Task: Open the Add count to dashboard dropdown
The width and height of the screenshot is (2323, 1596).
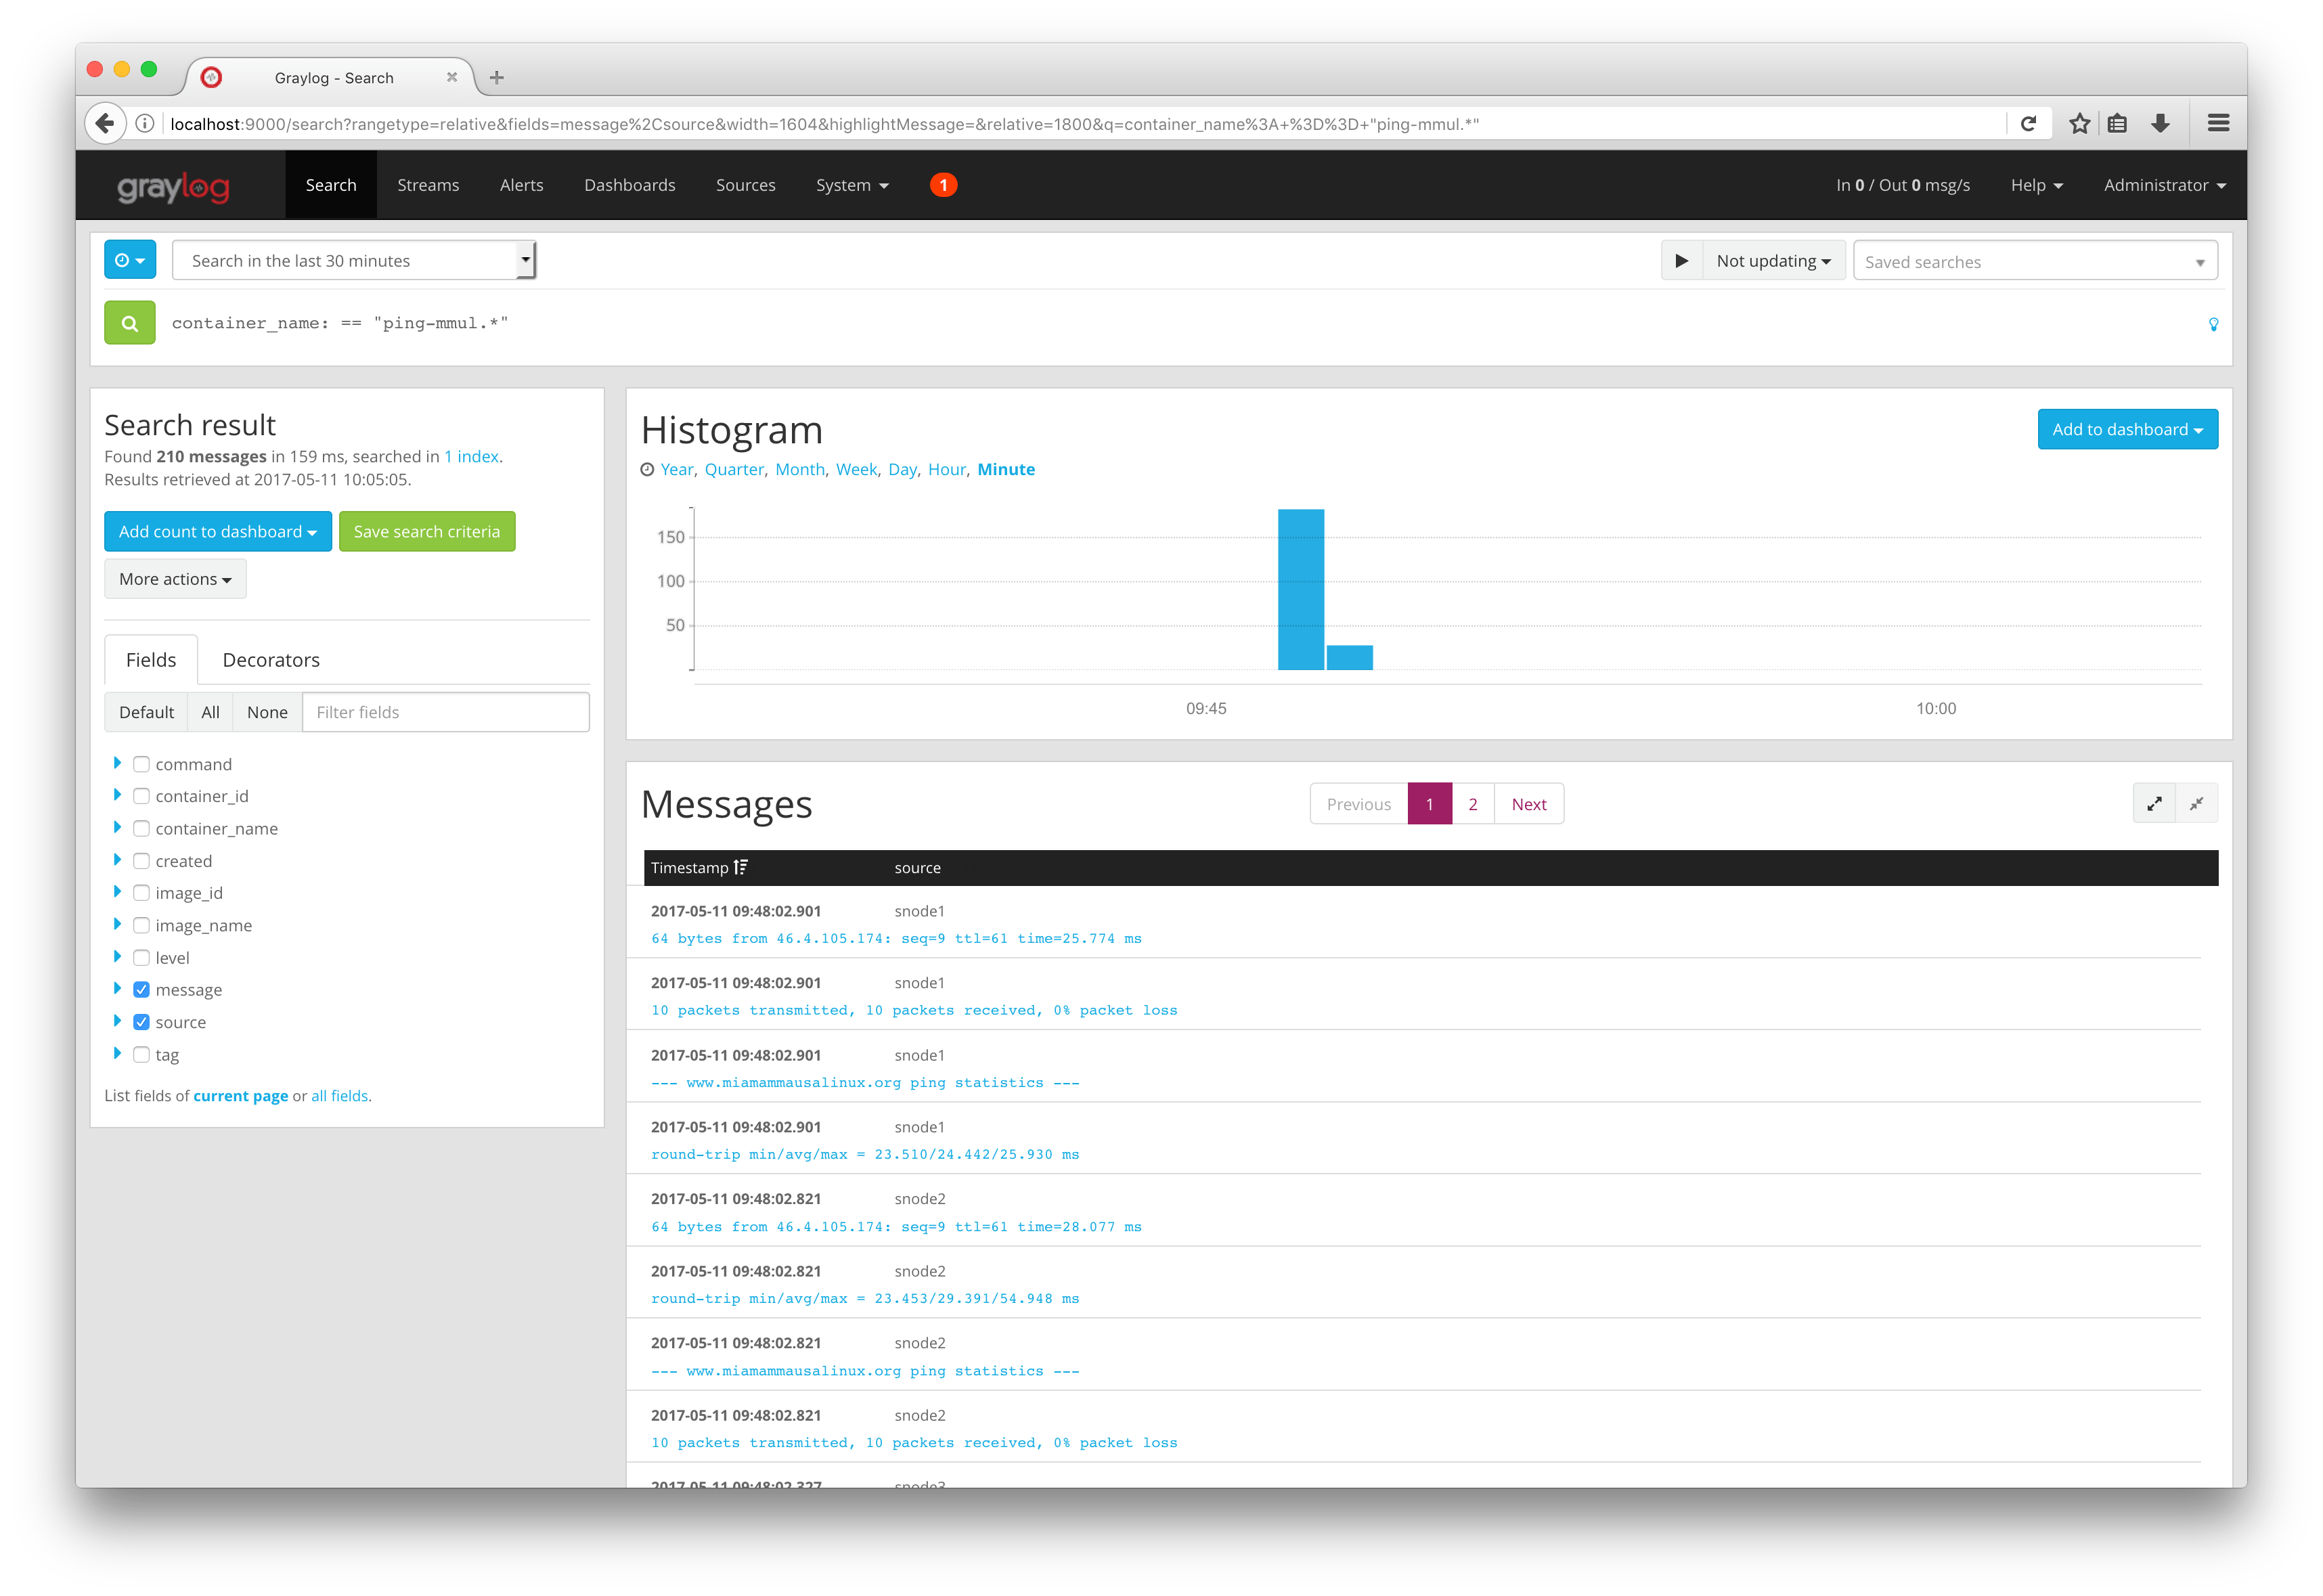Action: tap(218, 531)
